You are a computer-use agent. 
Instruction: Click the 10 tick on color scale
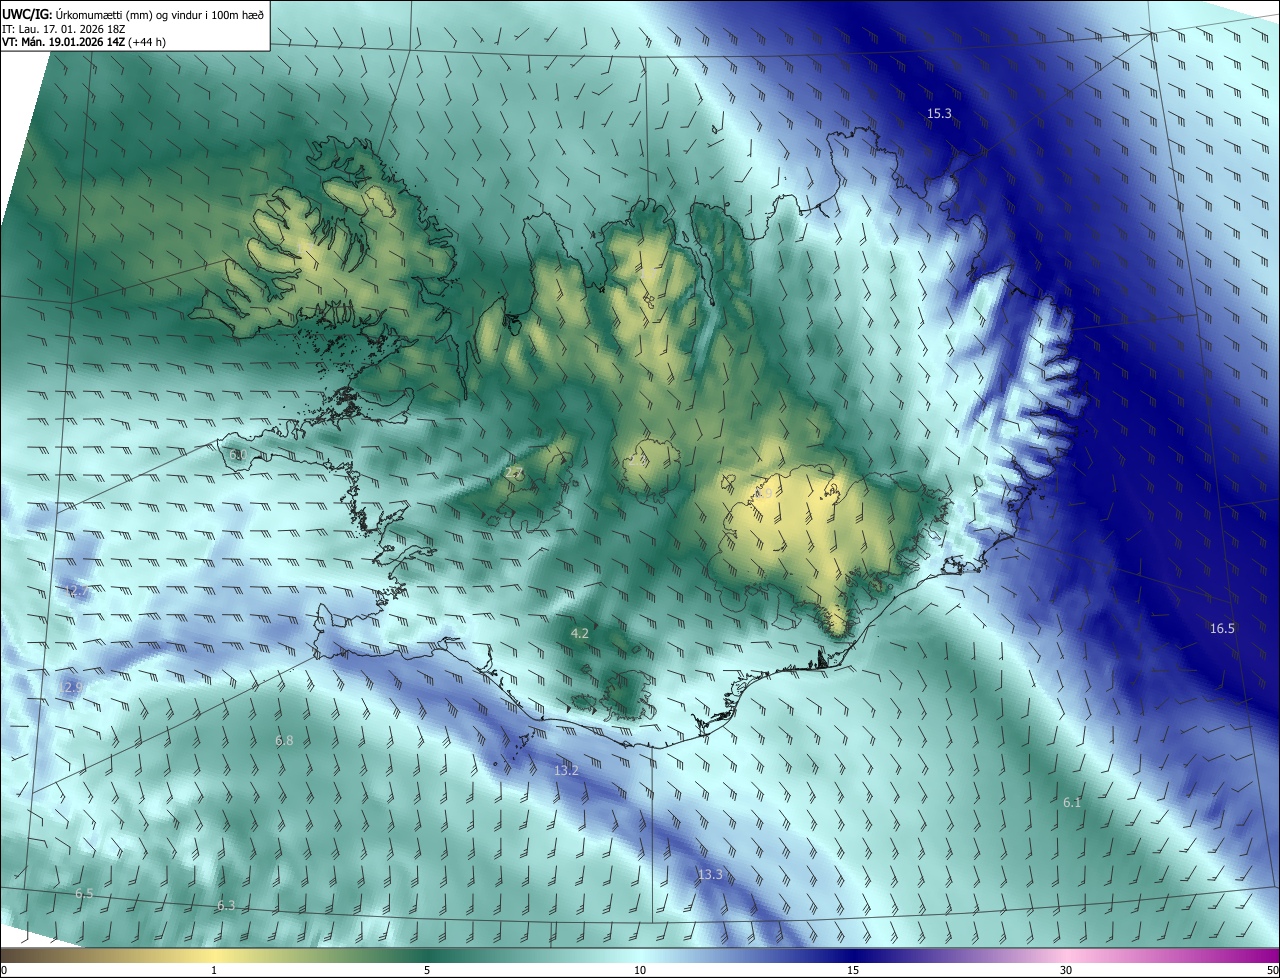pyautogui.click(x=640, y=970)
